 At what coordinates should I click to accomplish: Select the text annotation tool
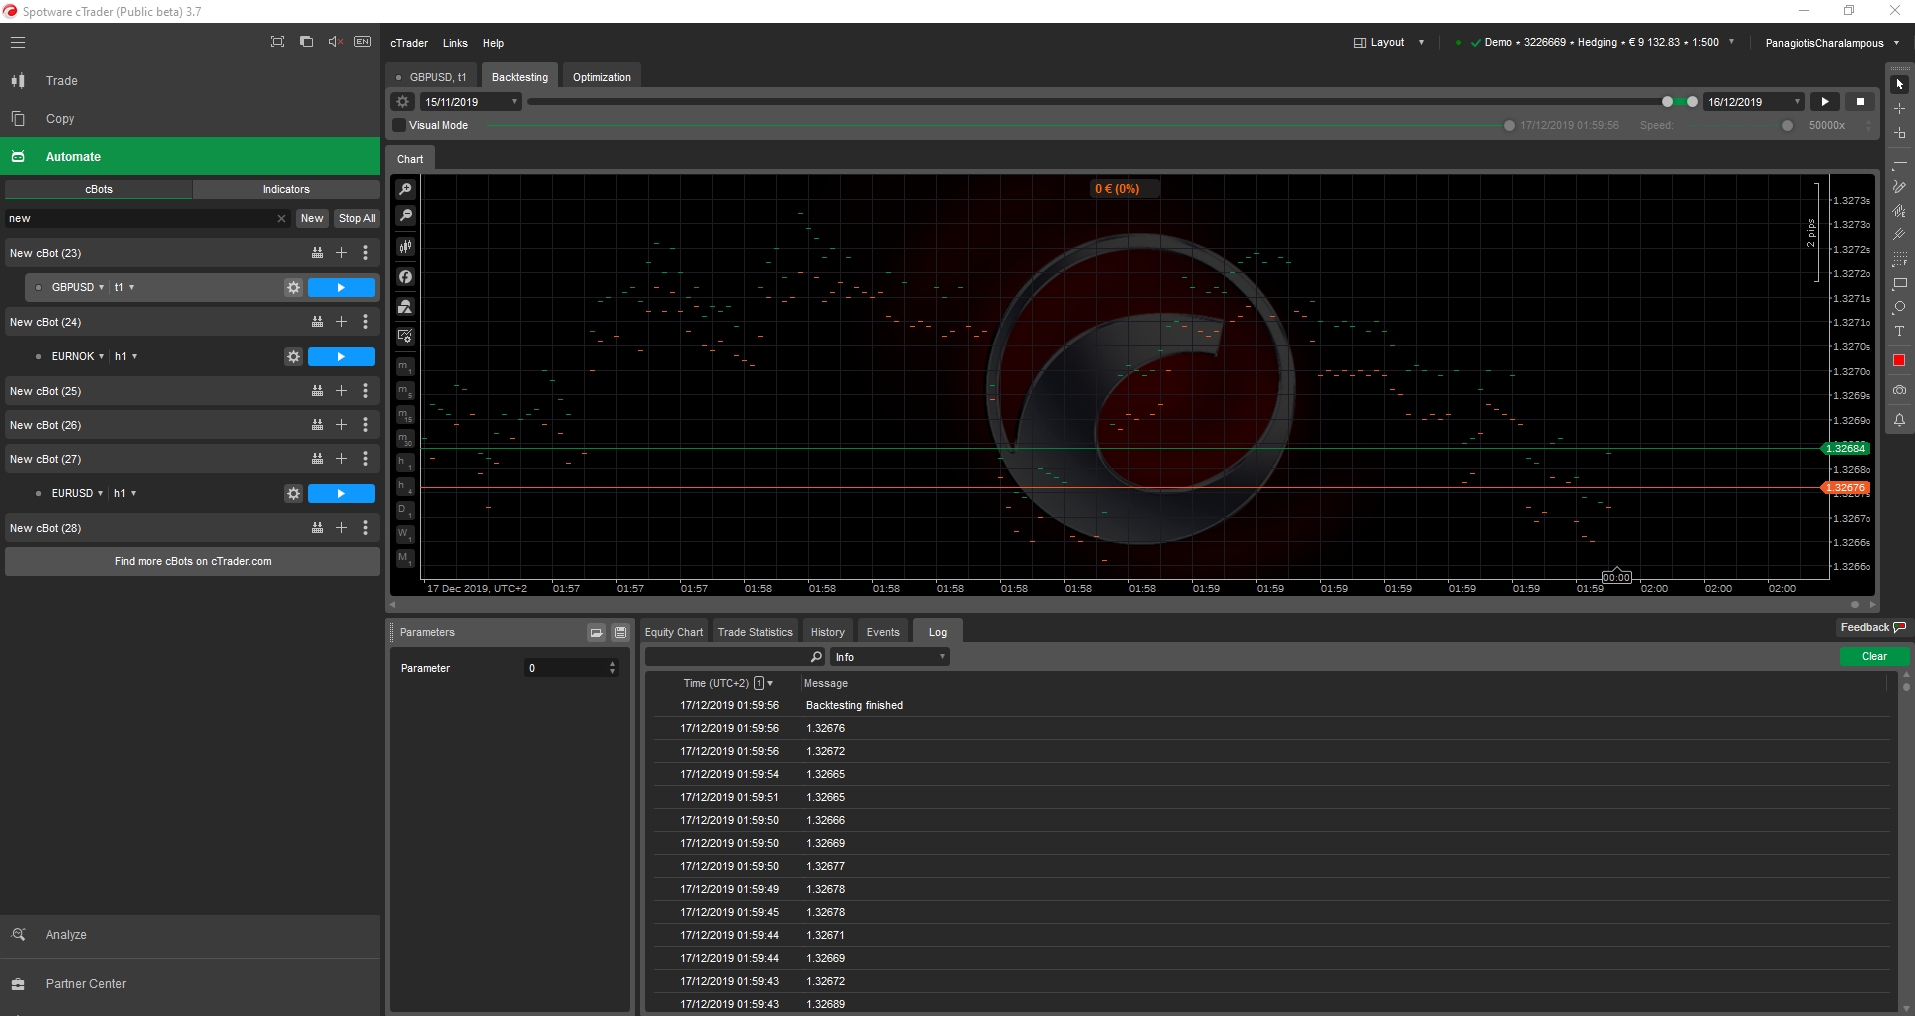pos(1899,331)
